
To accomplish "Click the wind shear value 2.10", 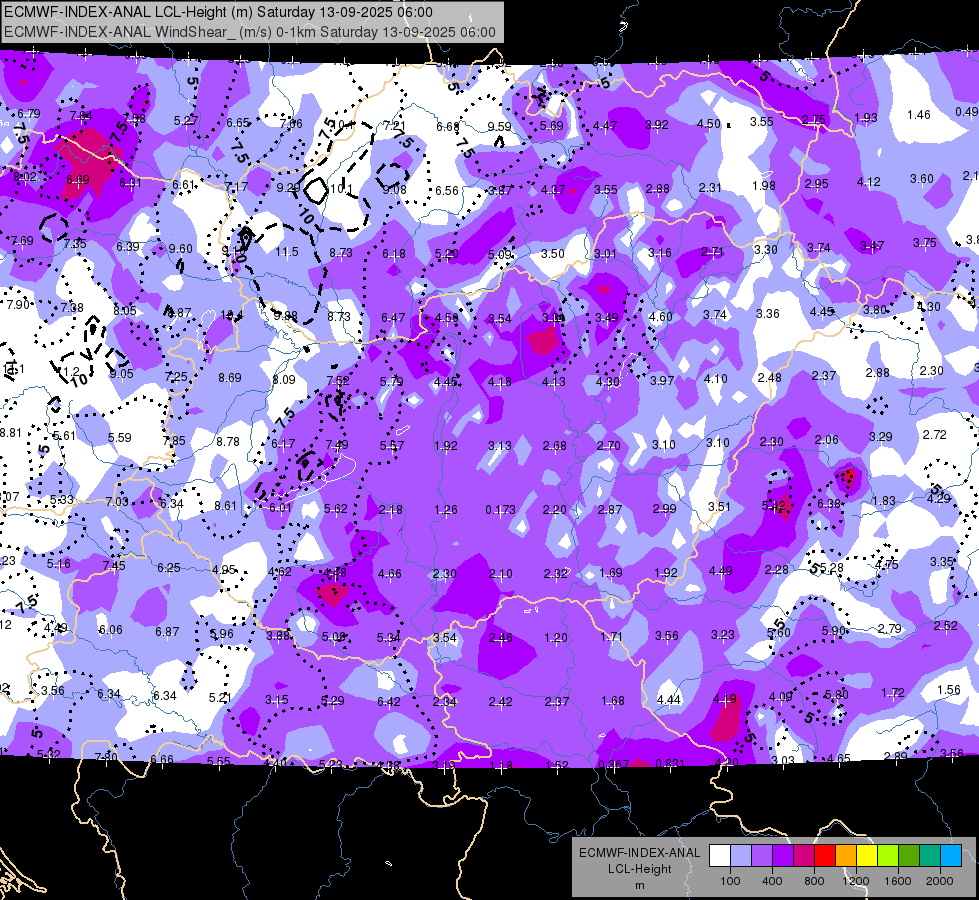I will pos(500,573).
